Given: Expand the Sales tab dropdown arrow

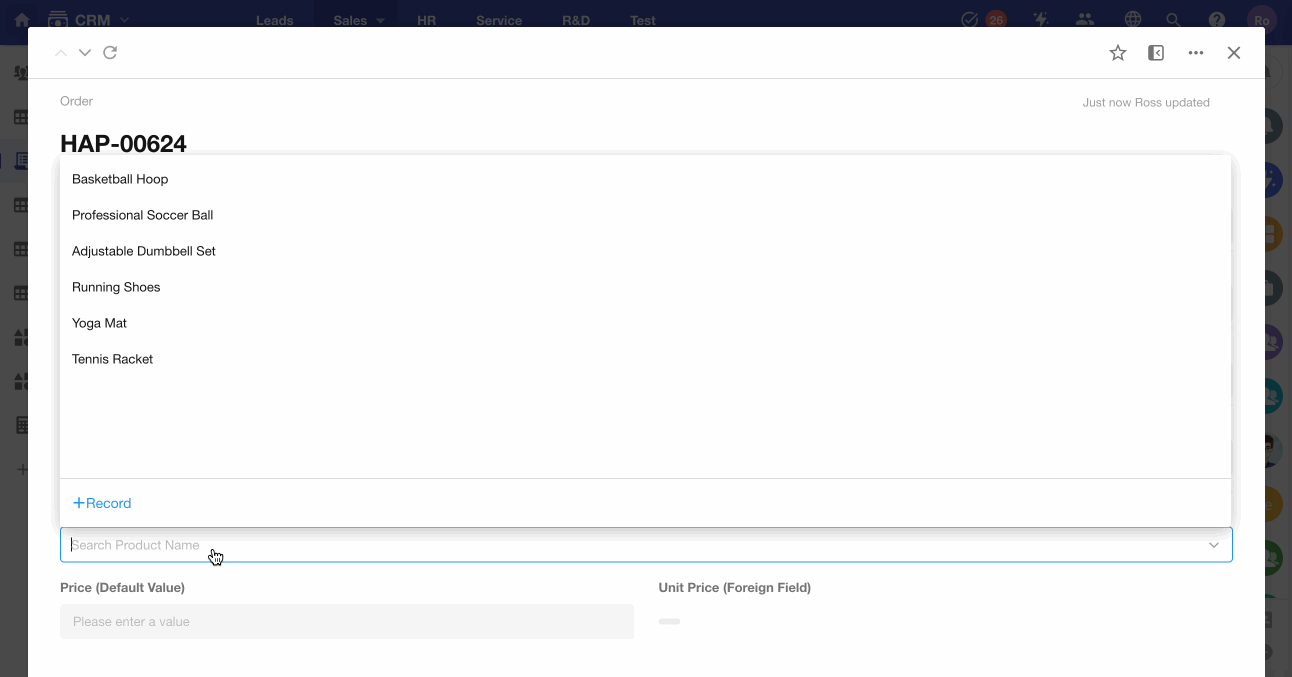Looking at the screenshot, I should pos(380,20).
